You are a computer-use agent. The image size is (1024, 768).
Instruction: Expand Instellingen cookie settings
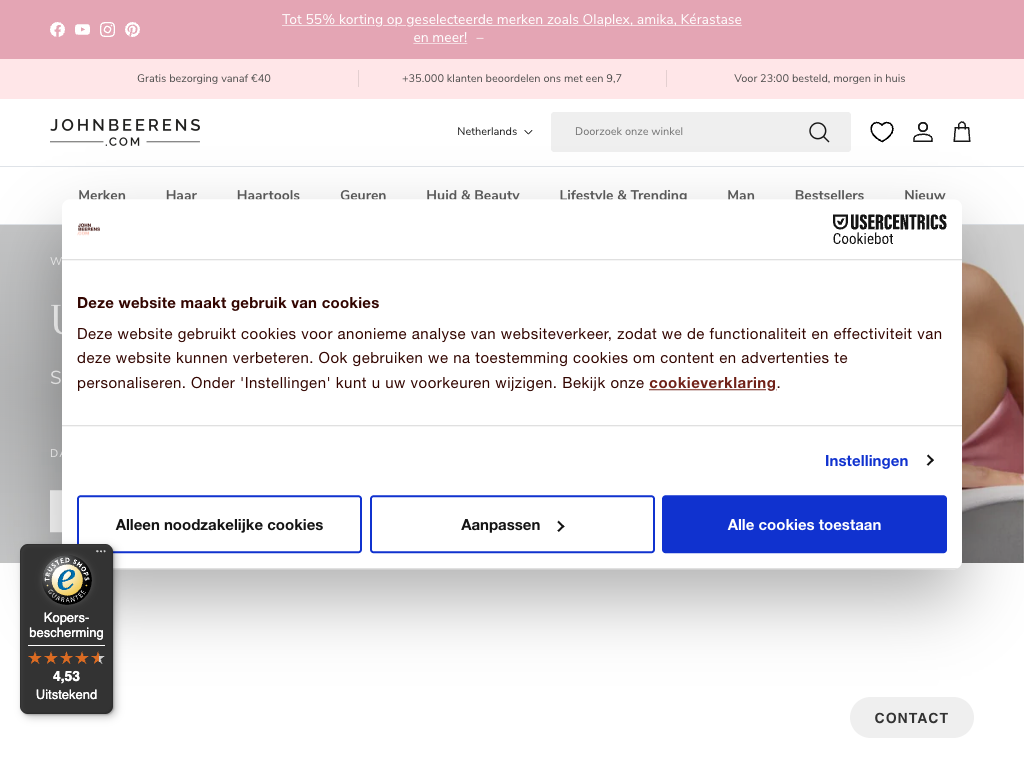point(879,460)
